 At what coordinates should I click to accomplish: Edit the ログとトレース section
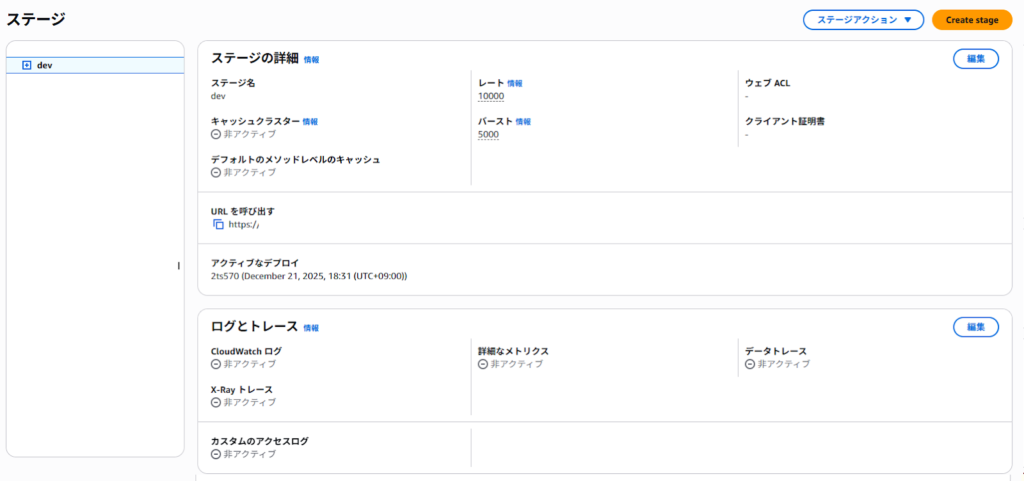[x=975, y=327]
